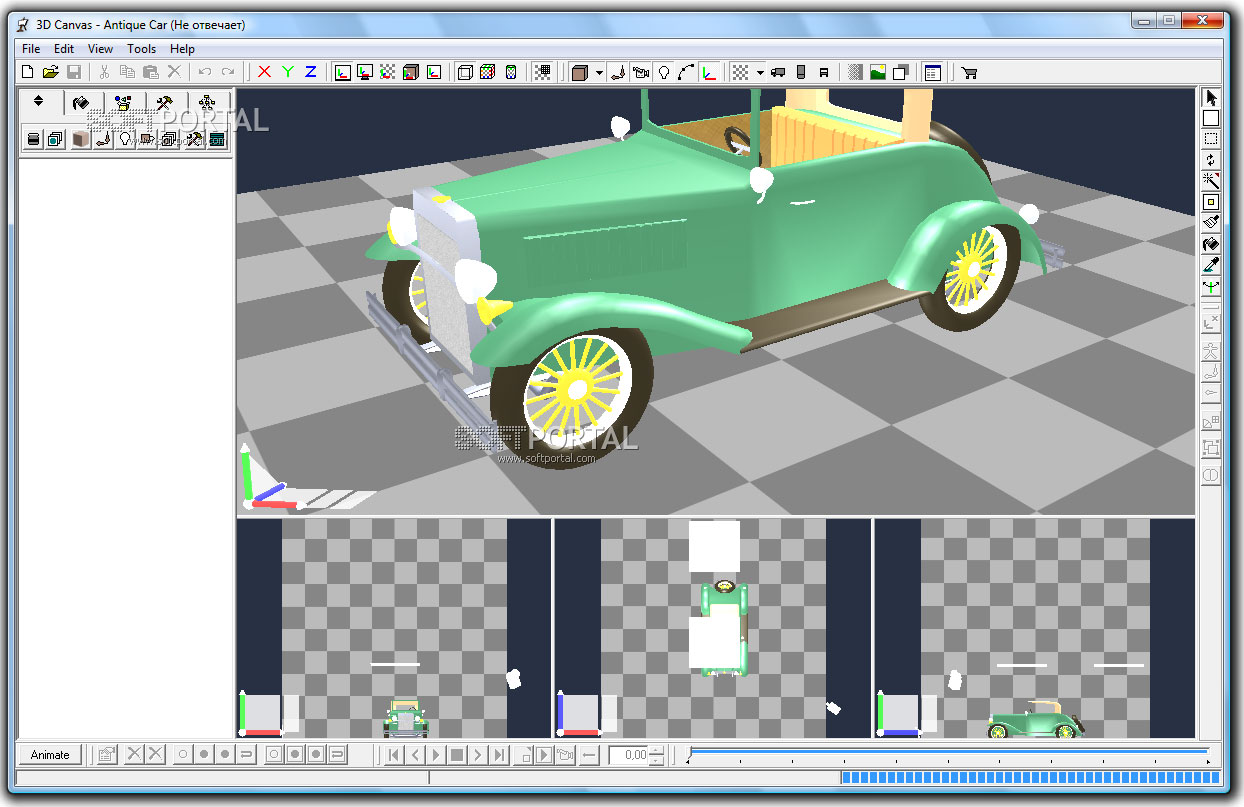Select the green Y axis constraint icon
Image resolution: width=1244 pixels, height=807 pixels.
[x=288, y=72]
